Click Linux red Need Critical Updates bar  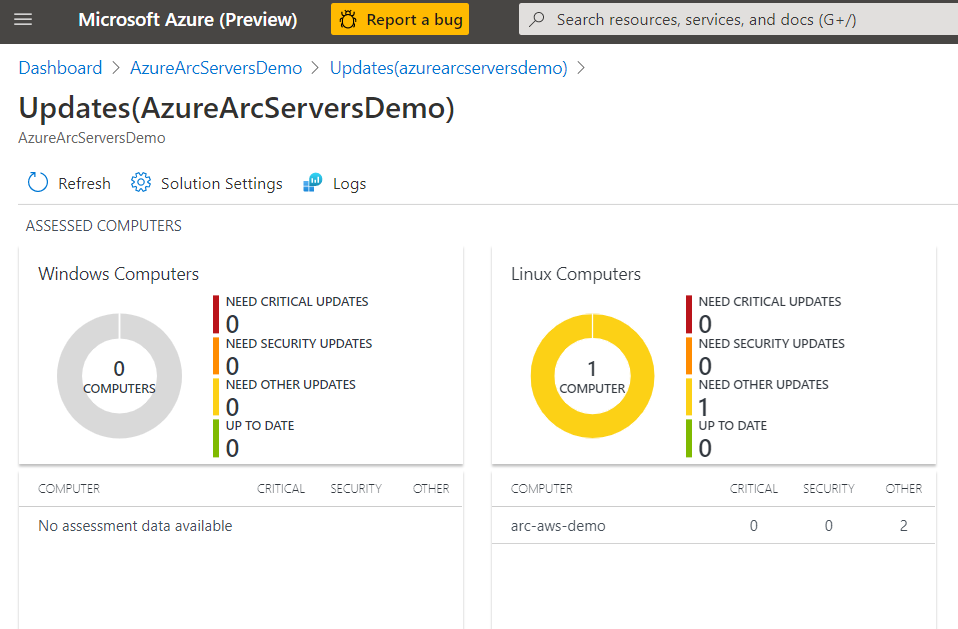(x=689, y=314)
